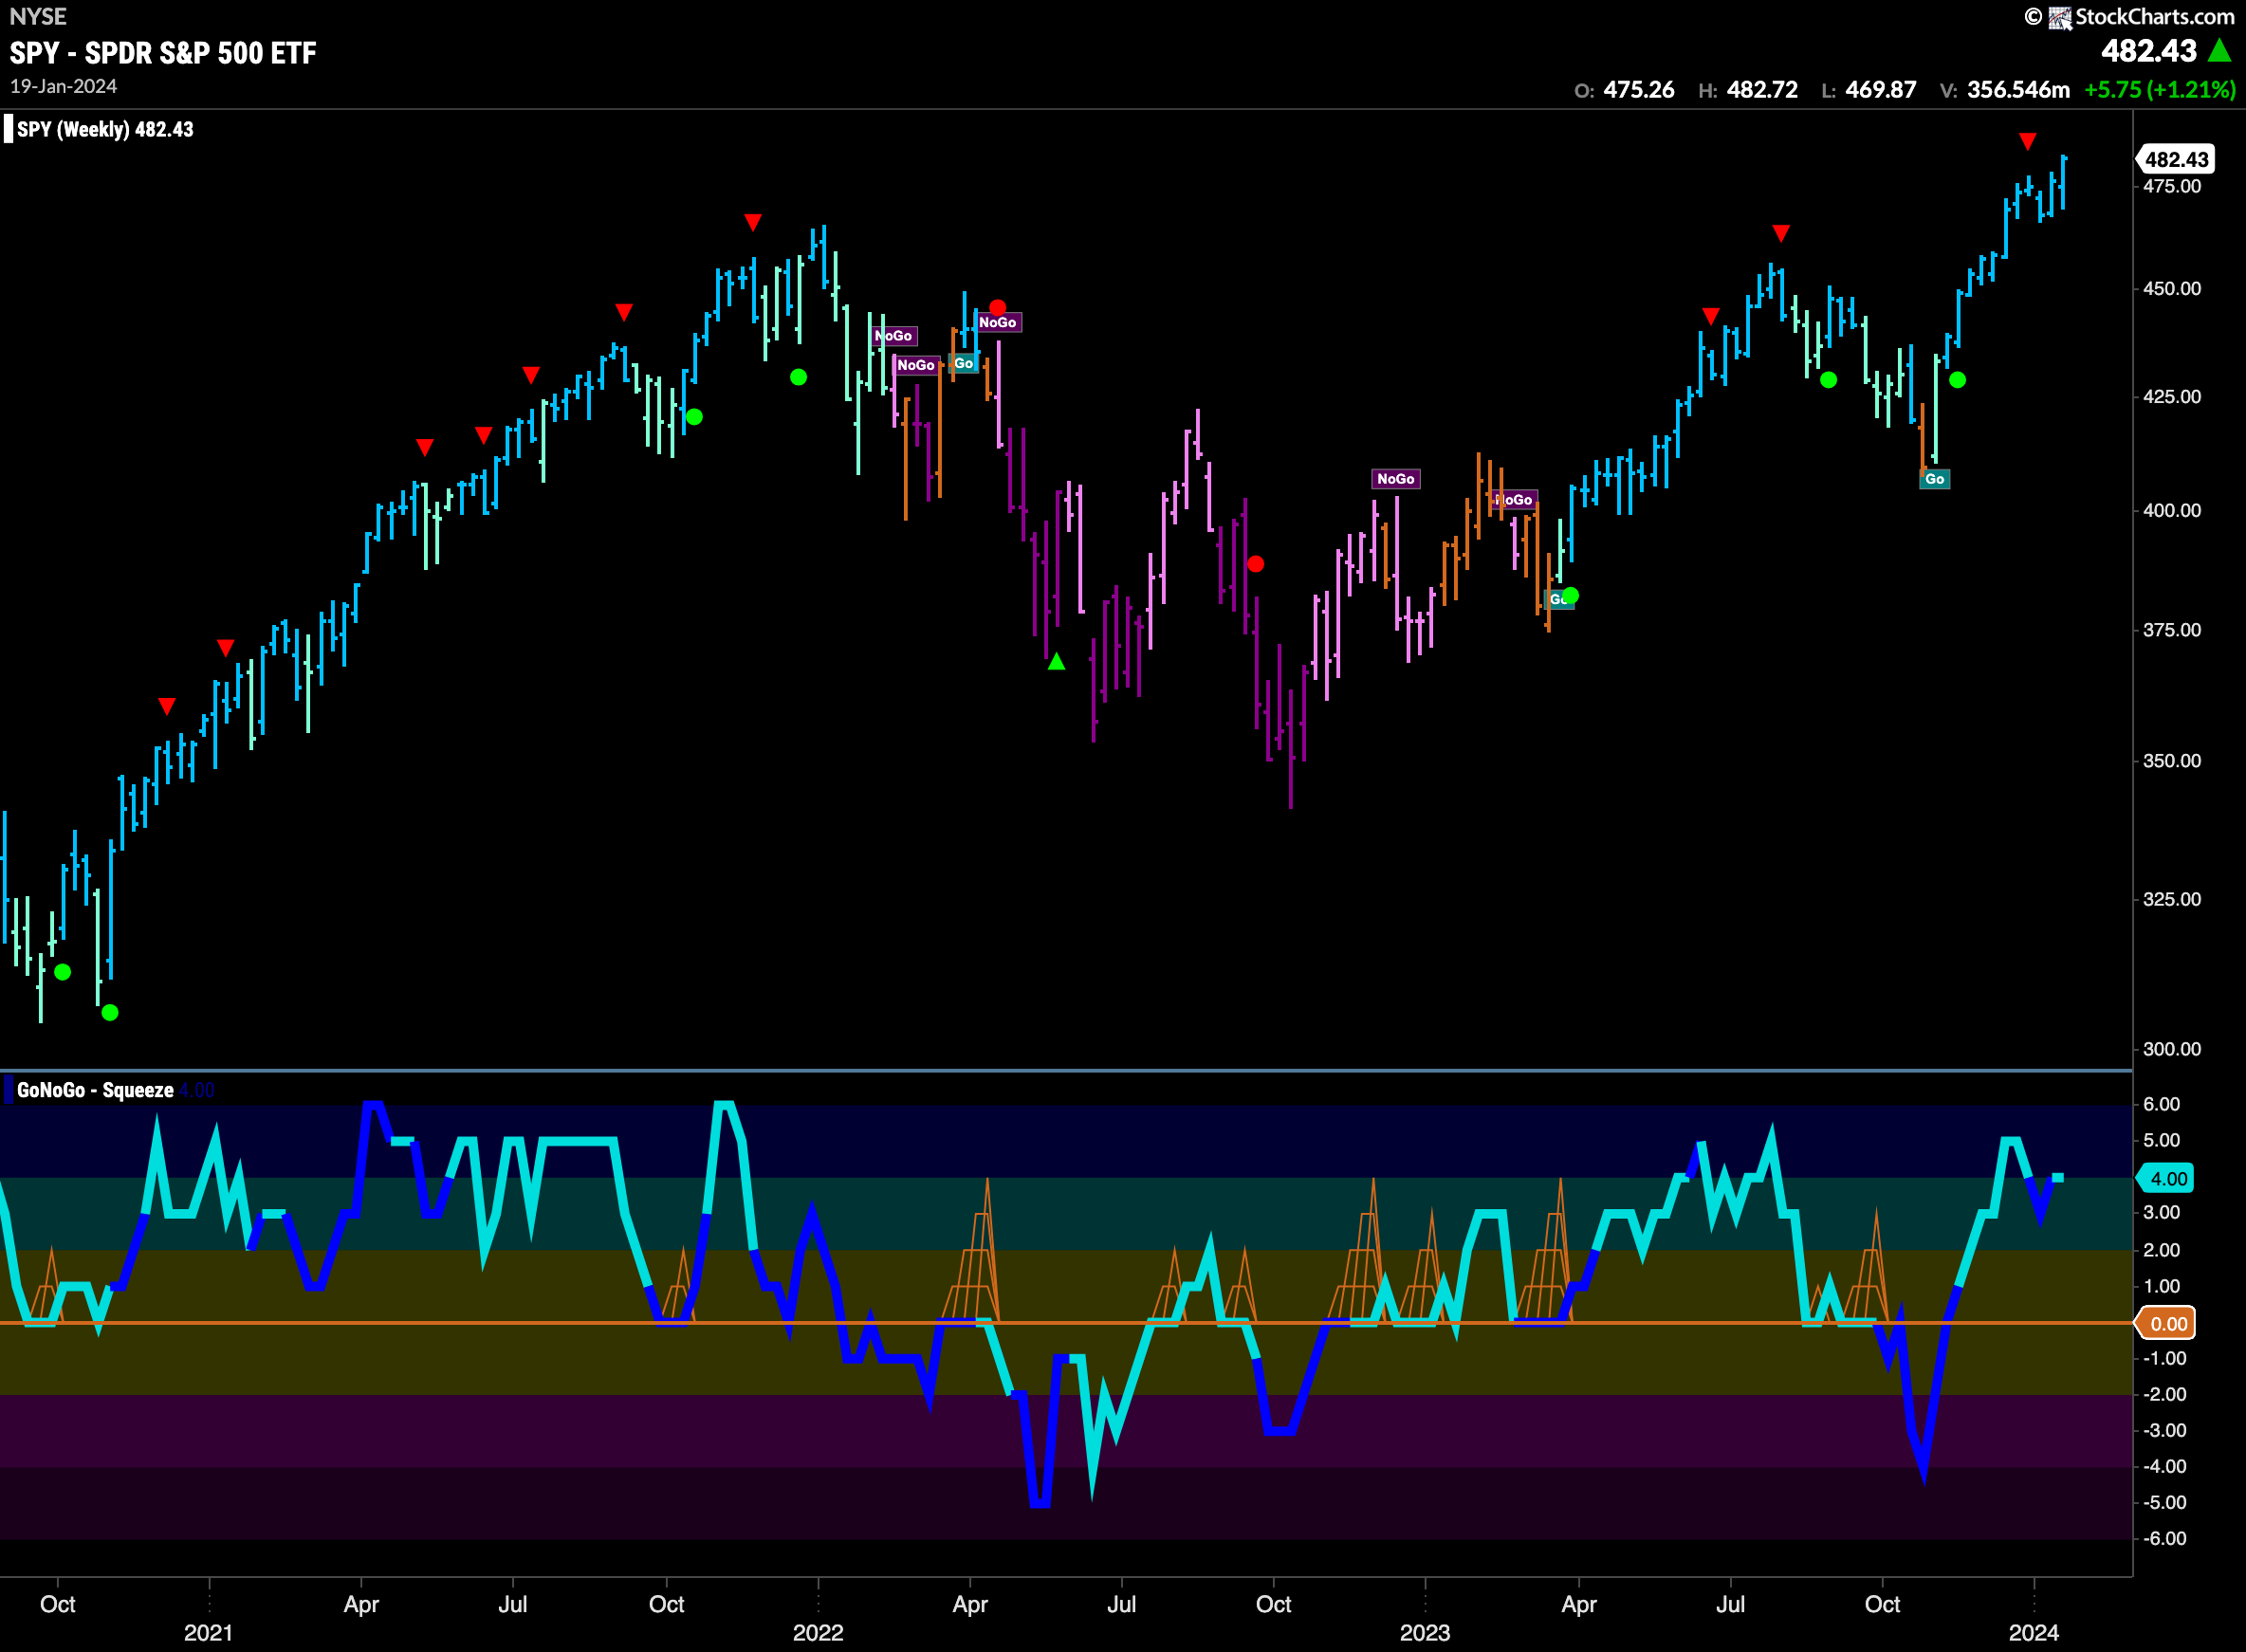Click the white legend swatch beside SPY (Weekly)
2246x1652 pixels.
pyautogui.click(x=9, y=129)
